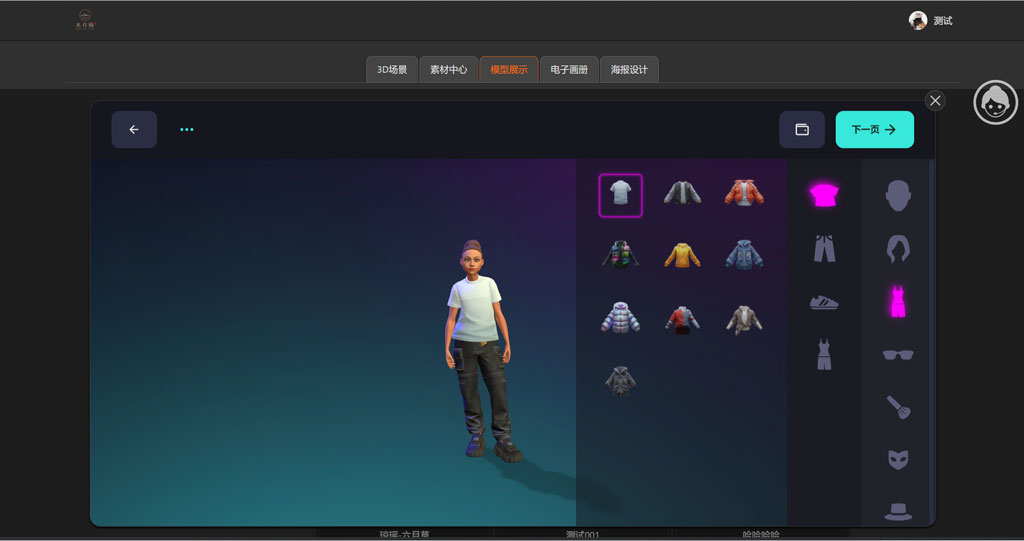Open the hat headwear category
1024x541 pixels.
point(898,511)
